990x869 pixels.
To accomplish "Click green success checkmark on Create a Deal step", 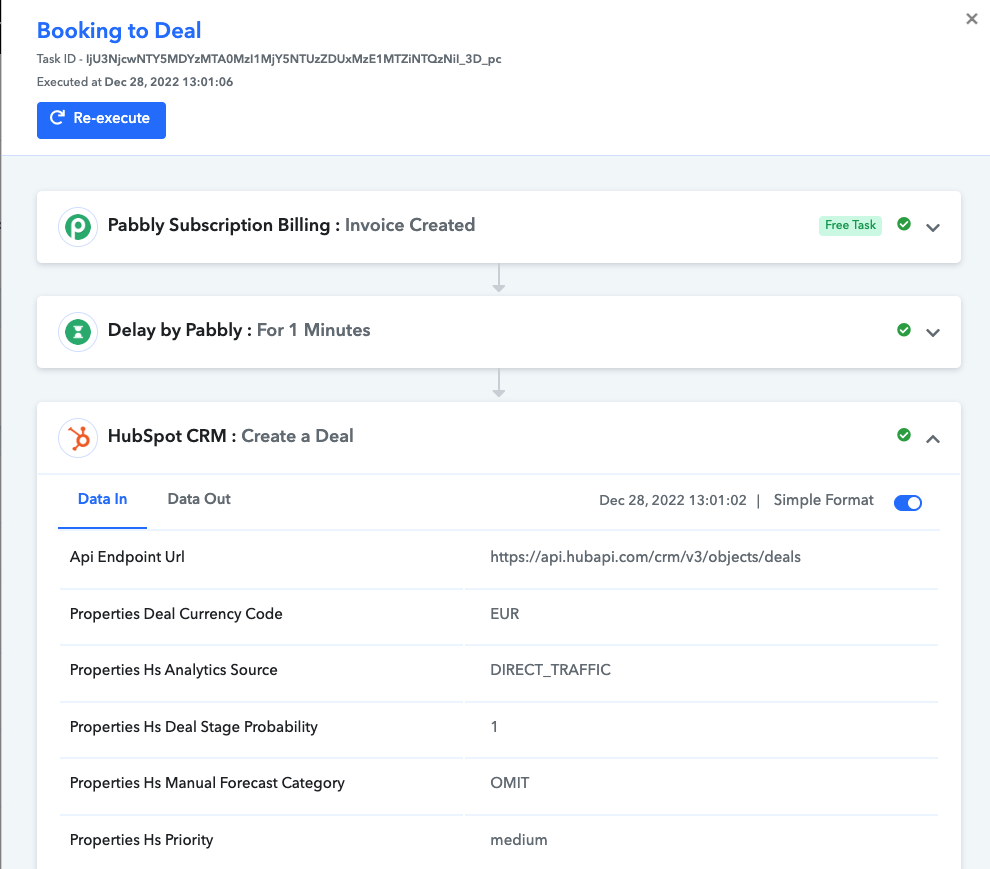I will tap(904, 435).
